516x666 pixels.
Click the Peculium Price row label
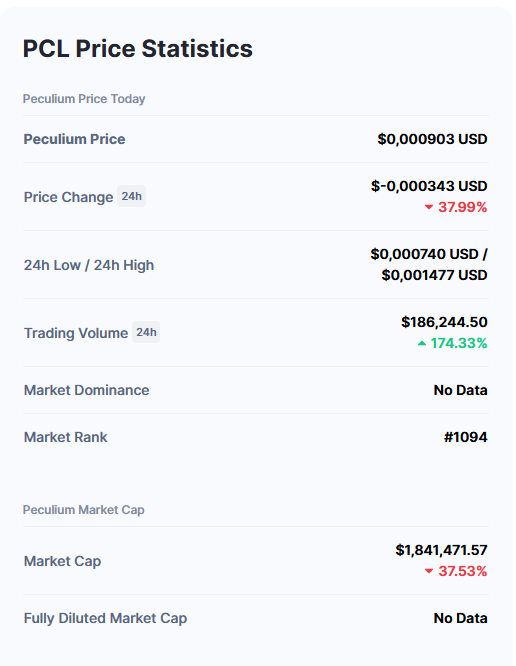[x=74, y=139]
